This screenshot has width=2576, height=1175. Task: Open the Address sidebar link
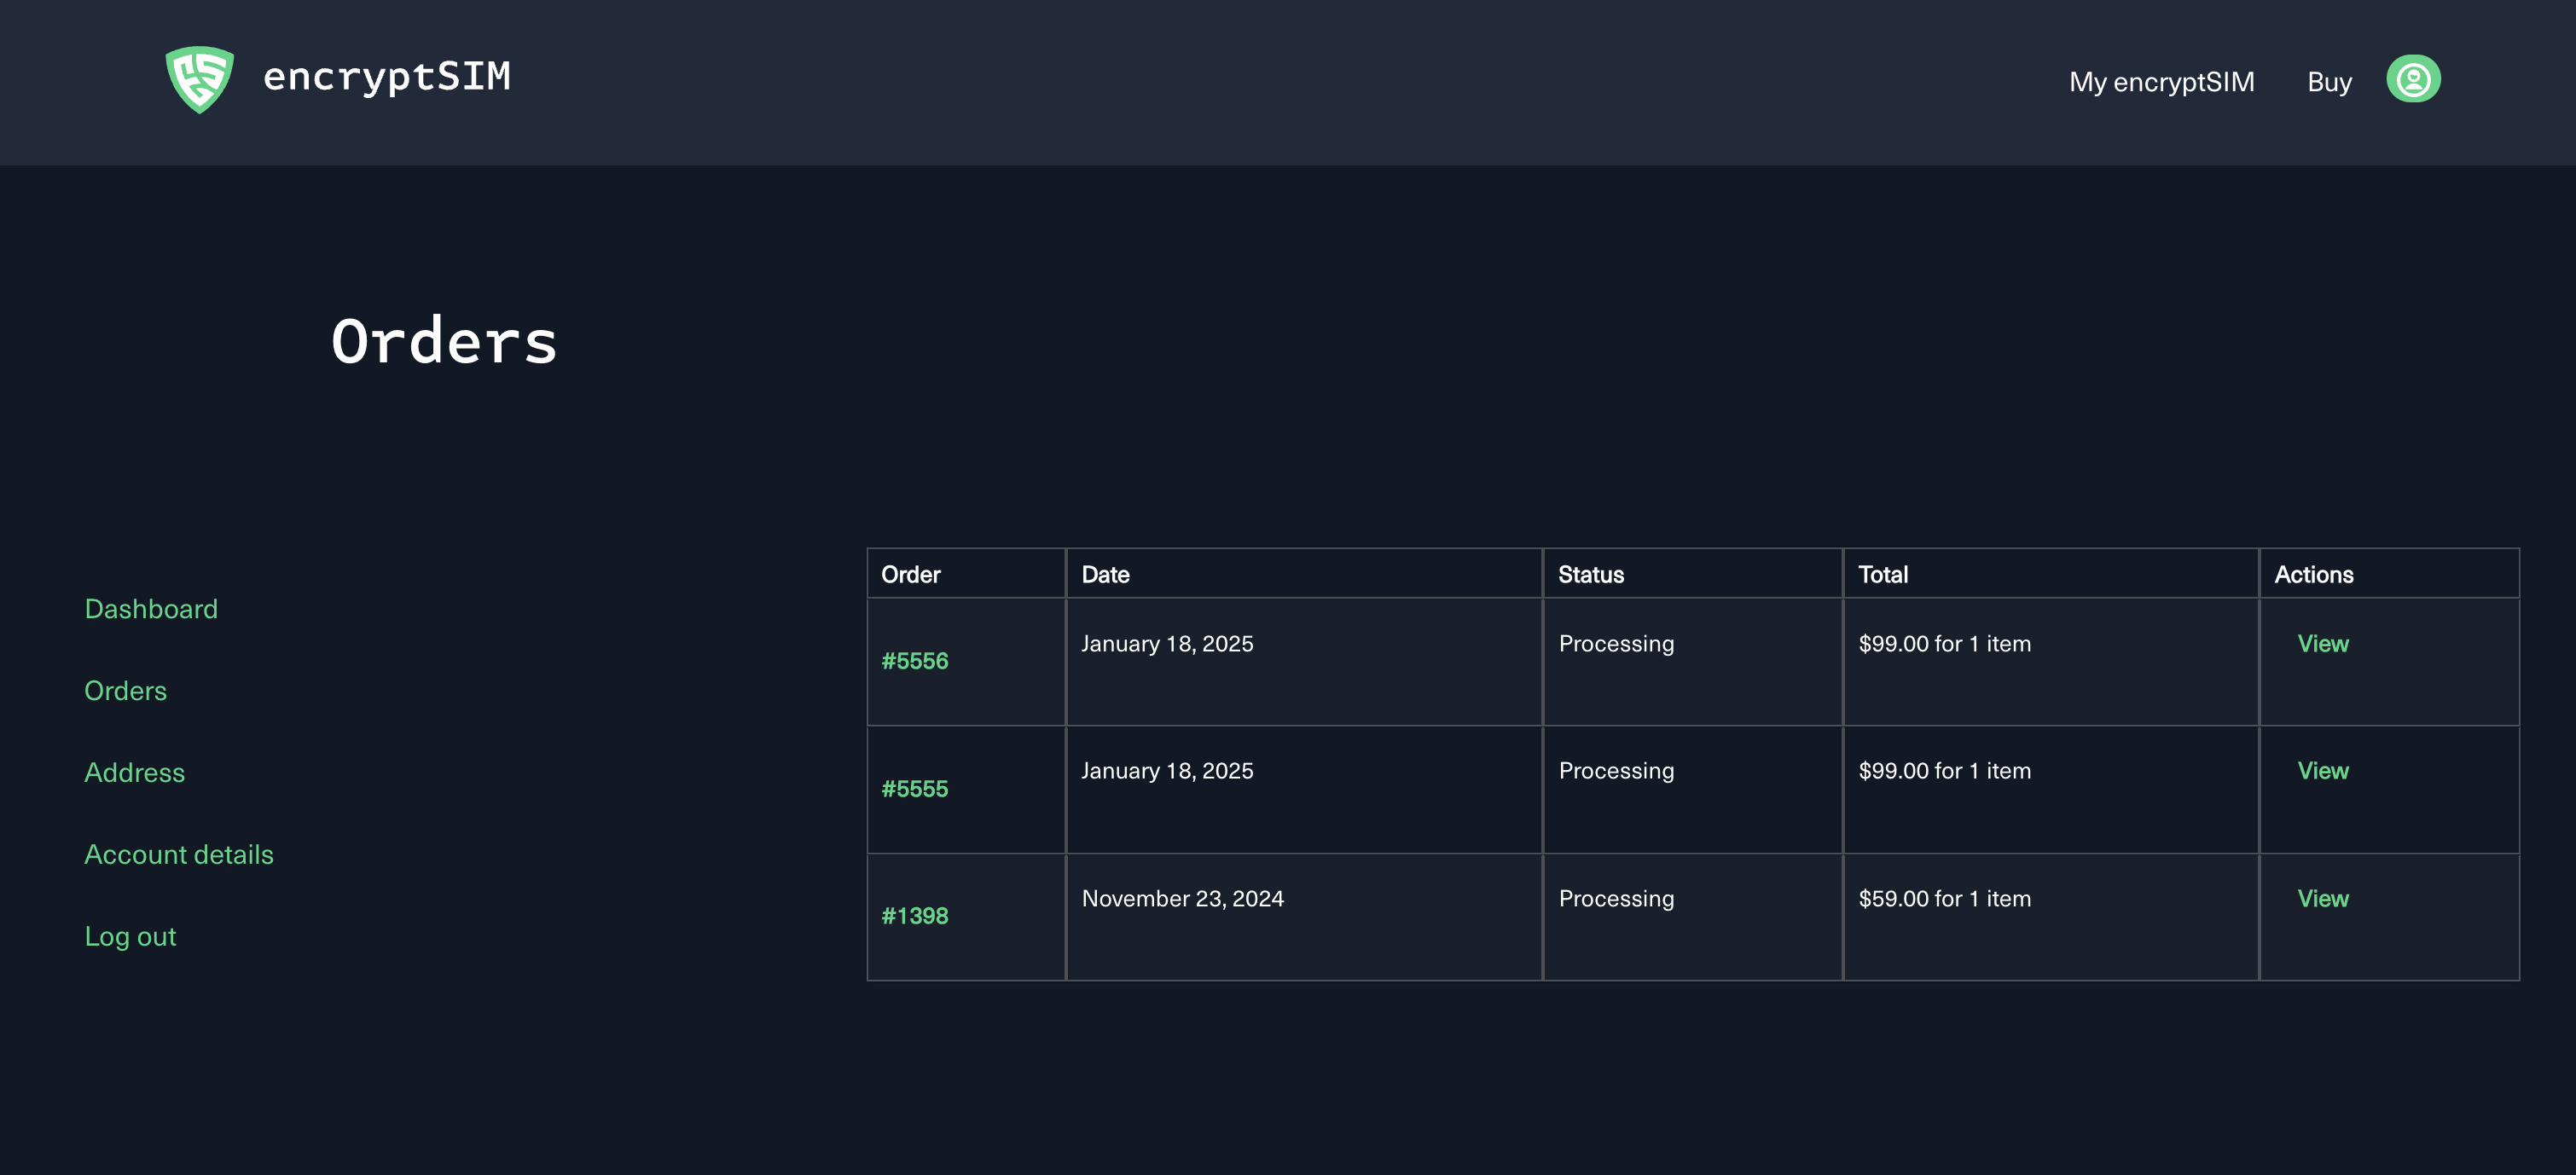pyautogui.click(x=134, y=773)
